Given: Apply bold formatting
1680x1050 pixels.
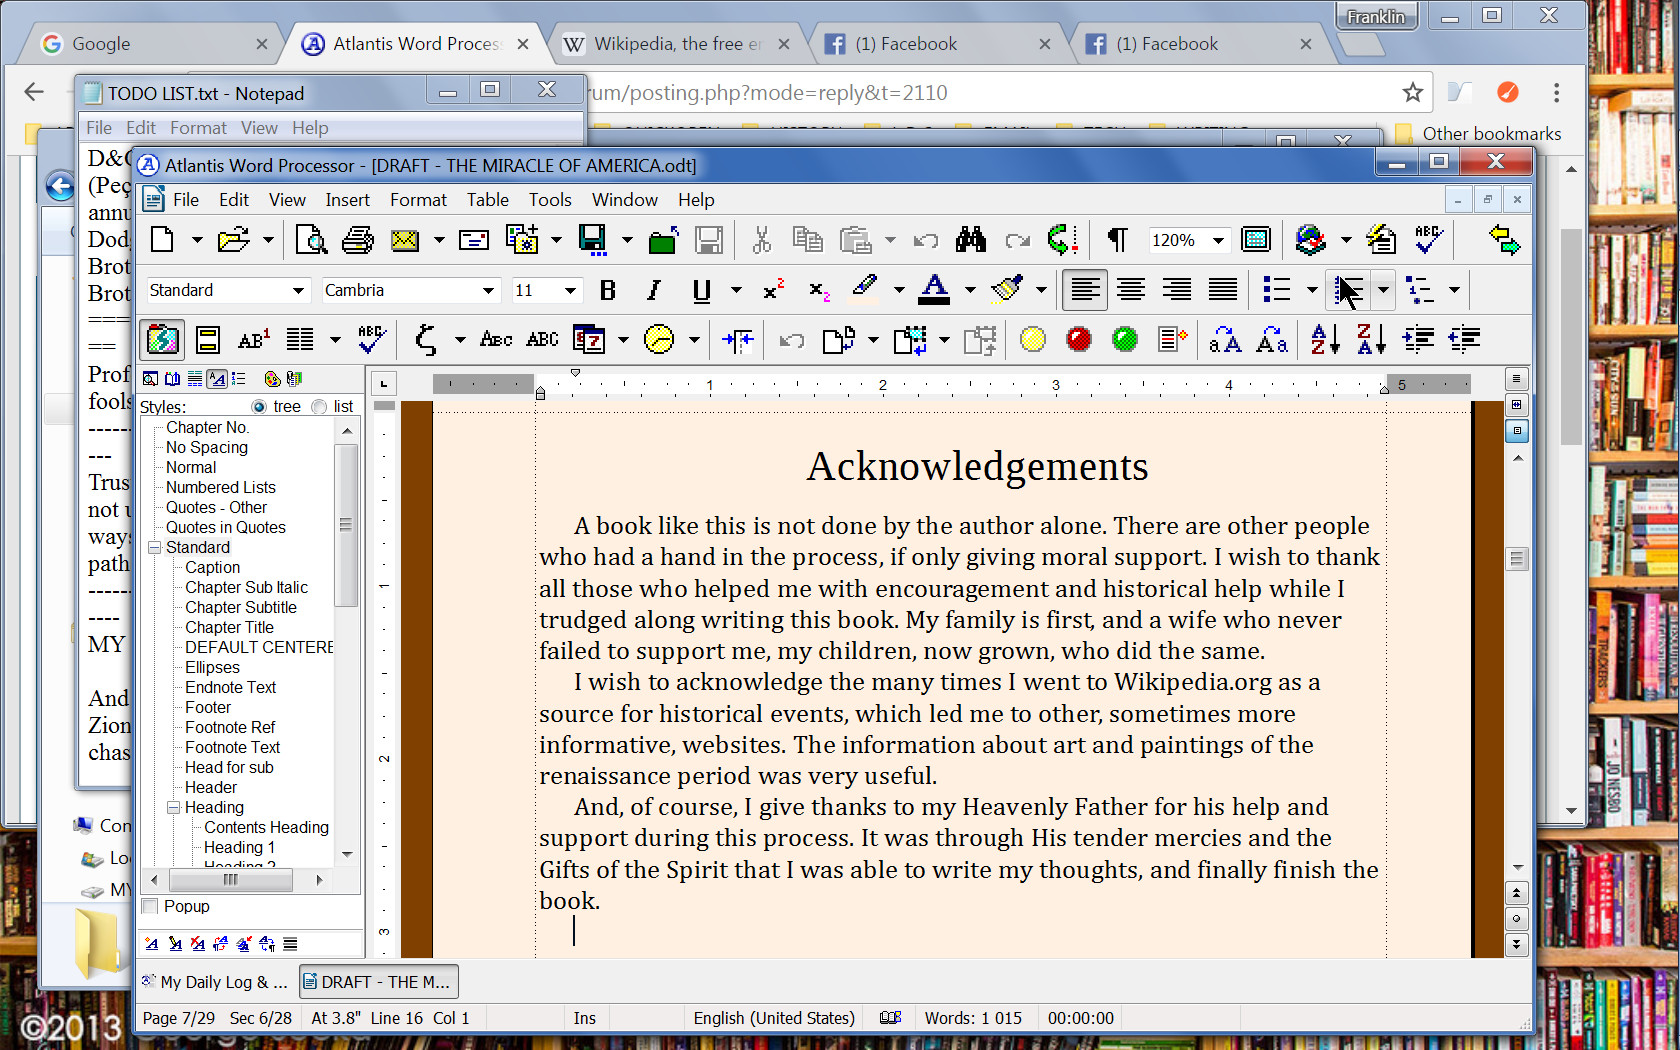Looking at the screenshot, I should click(x=607, y=290).
